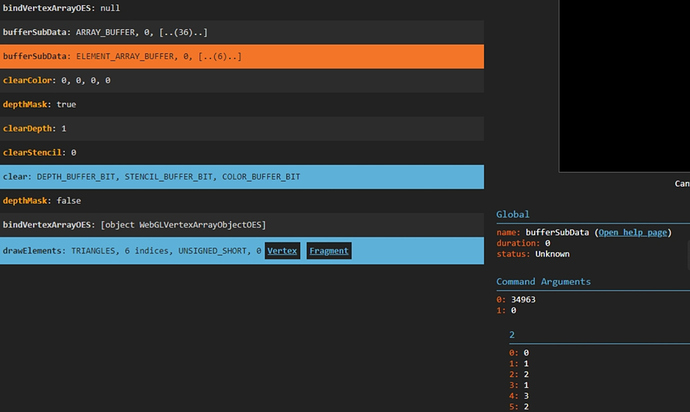Select the drawElements TRIANGLES command row

pos(130,251)
